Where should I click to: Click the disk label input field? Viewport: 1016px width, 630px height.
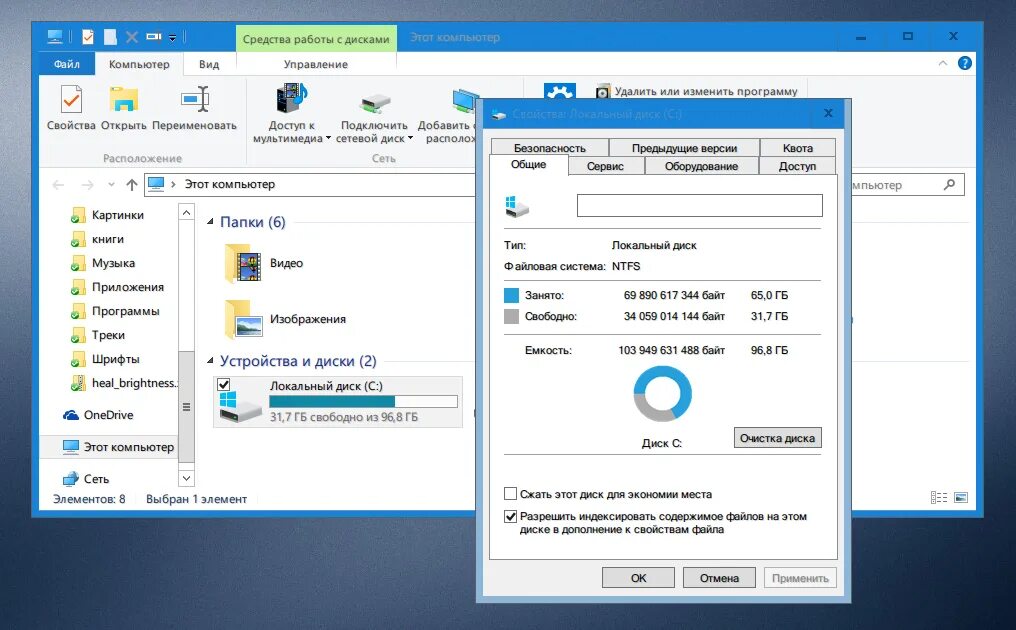pyautogui.click(x=700, y=205)
